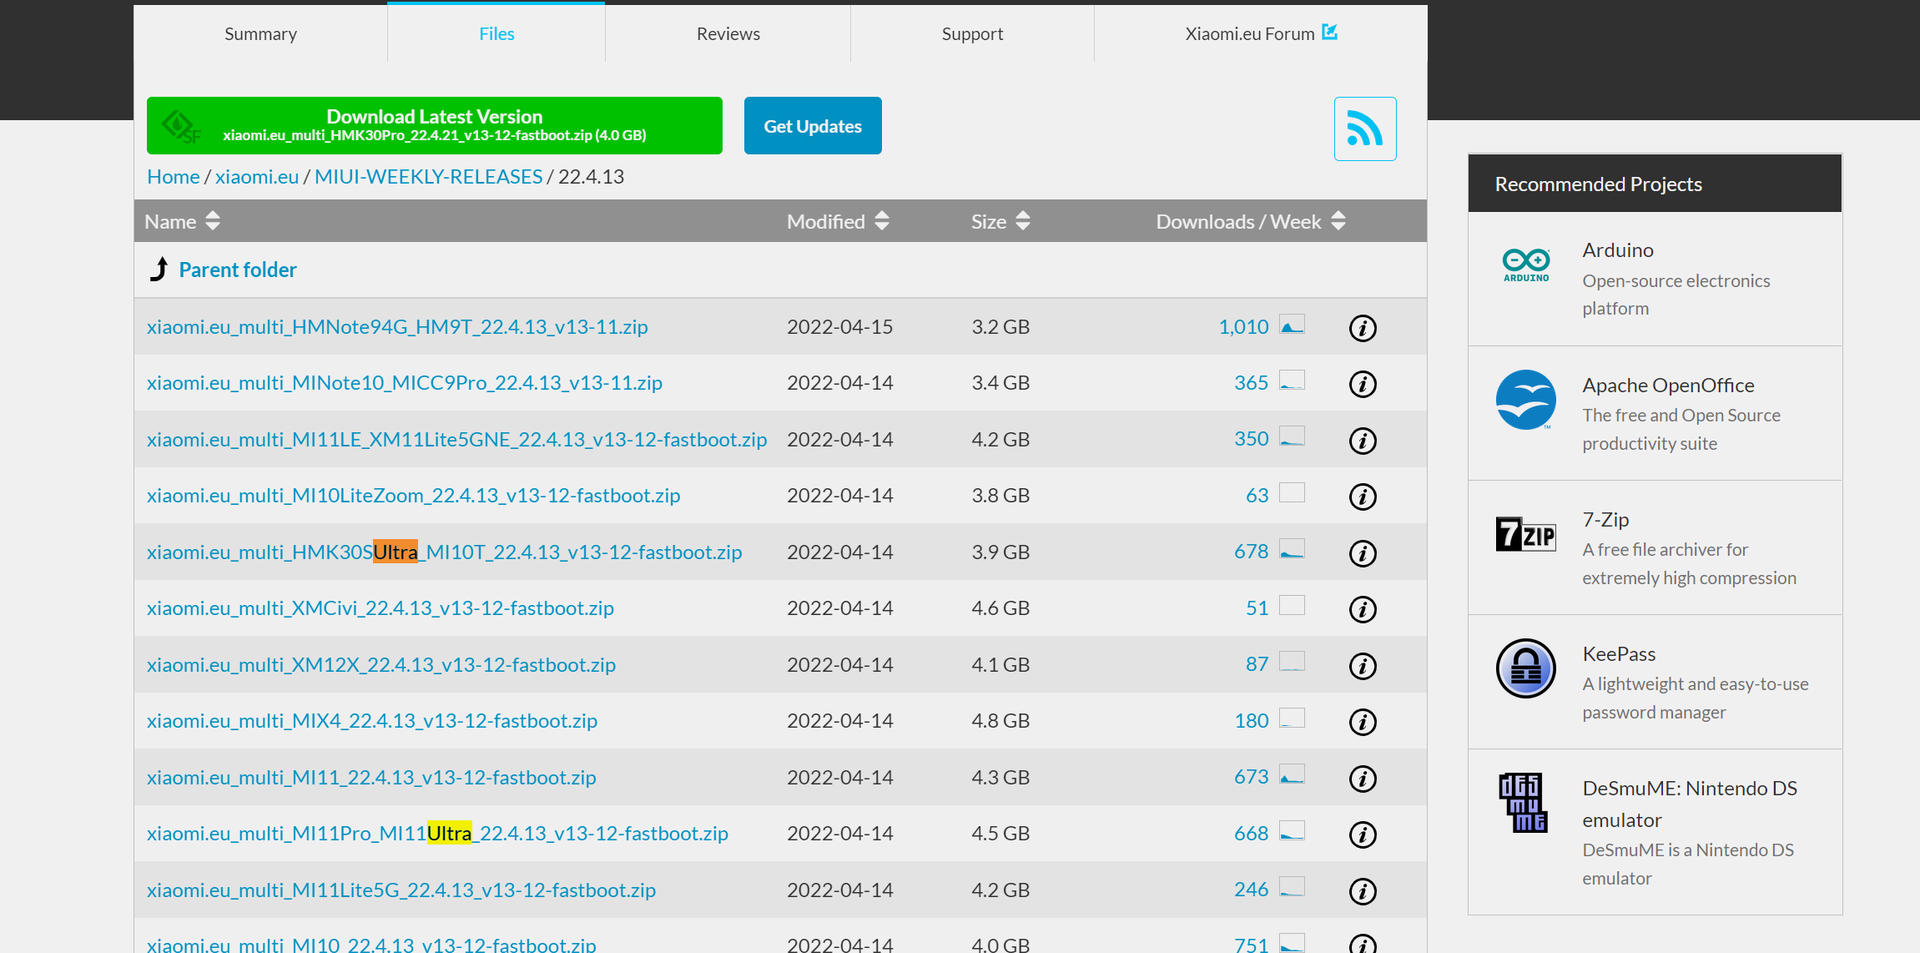The height and width of the screenshot is (953, 1920).
Task: Open download chart for HMK30SUltra_MI10T file
Action: click(x=1292, y=550)
